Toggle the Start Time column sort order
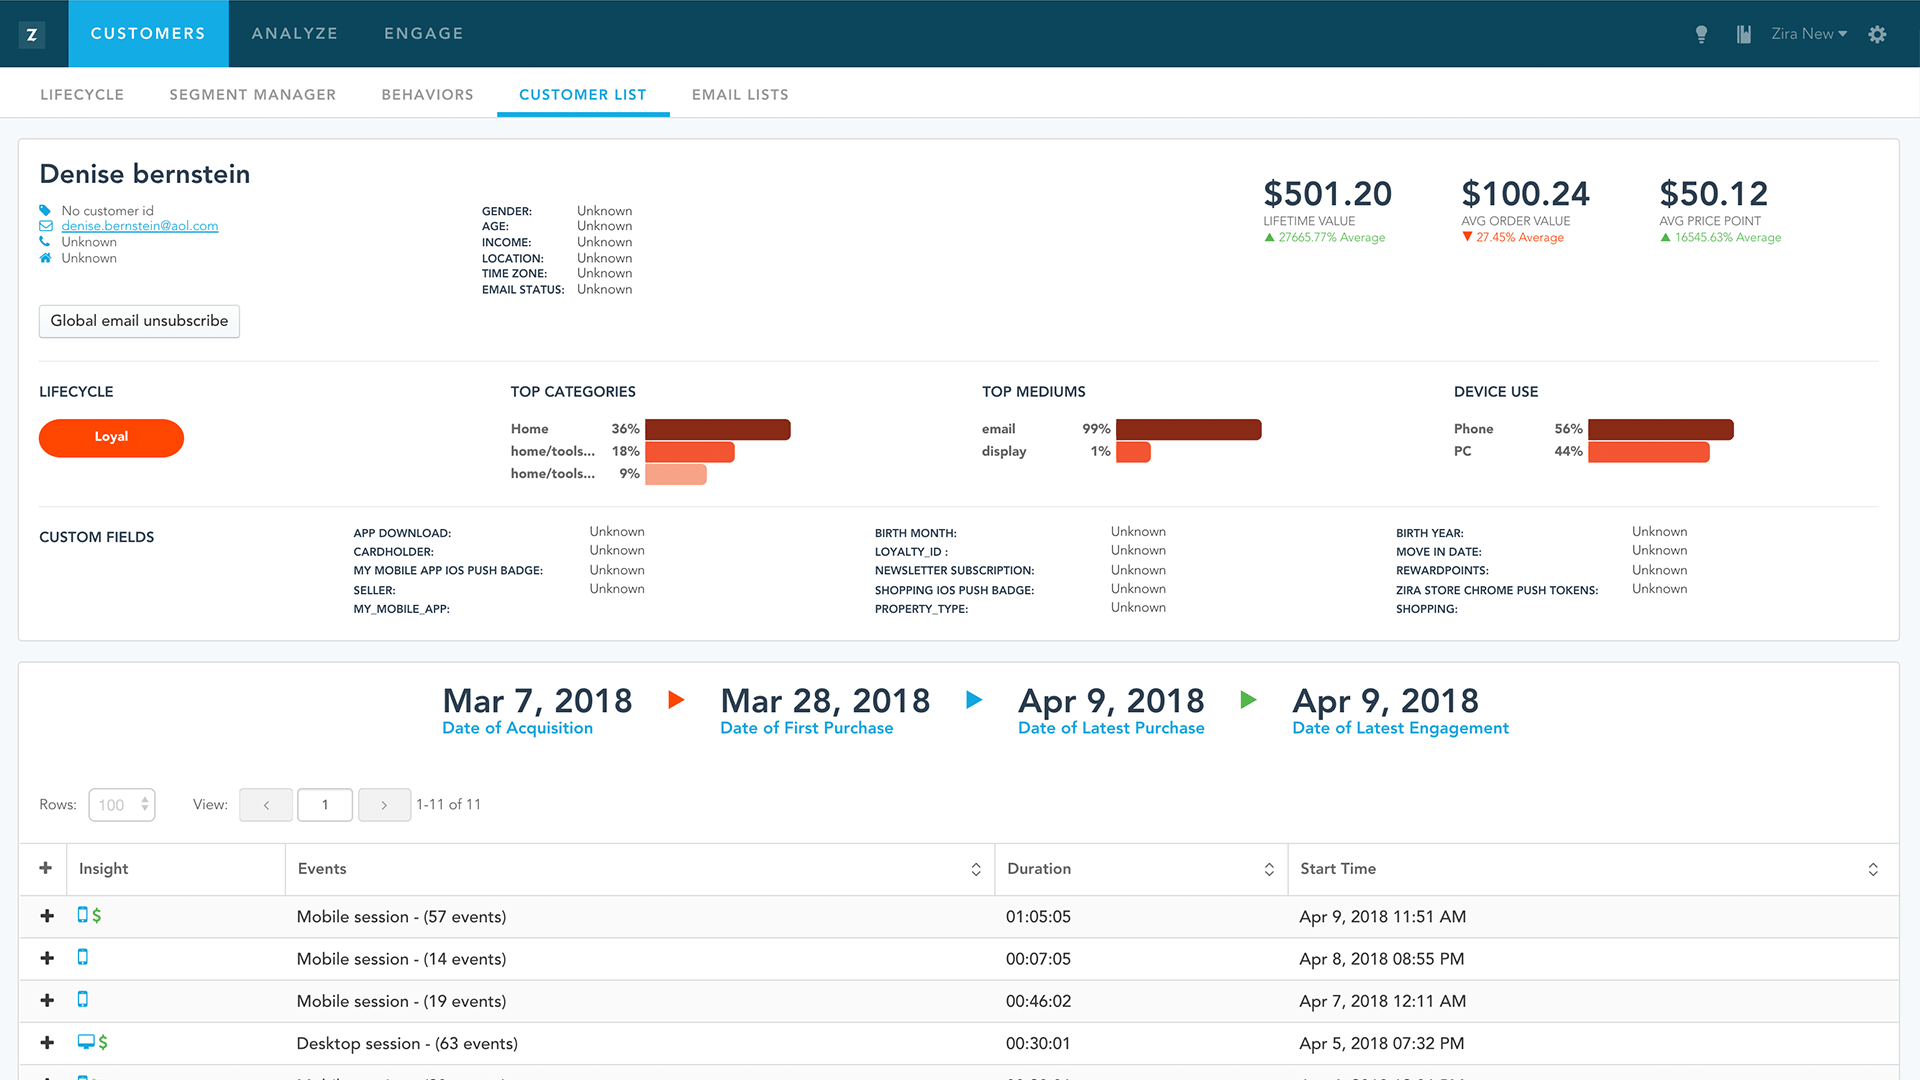 [1873, 868]
